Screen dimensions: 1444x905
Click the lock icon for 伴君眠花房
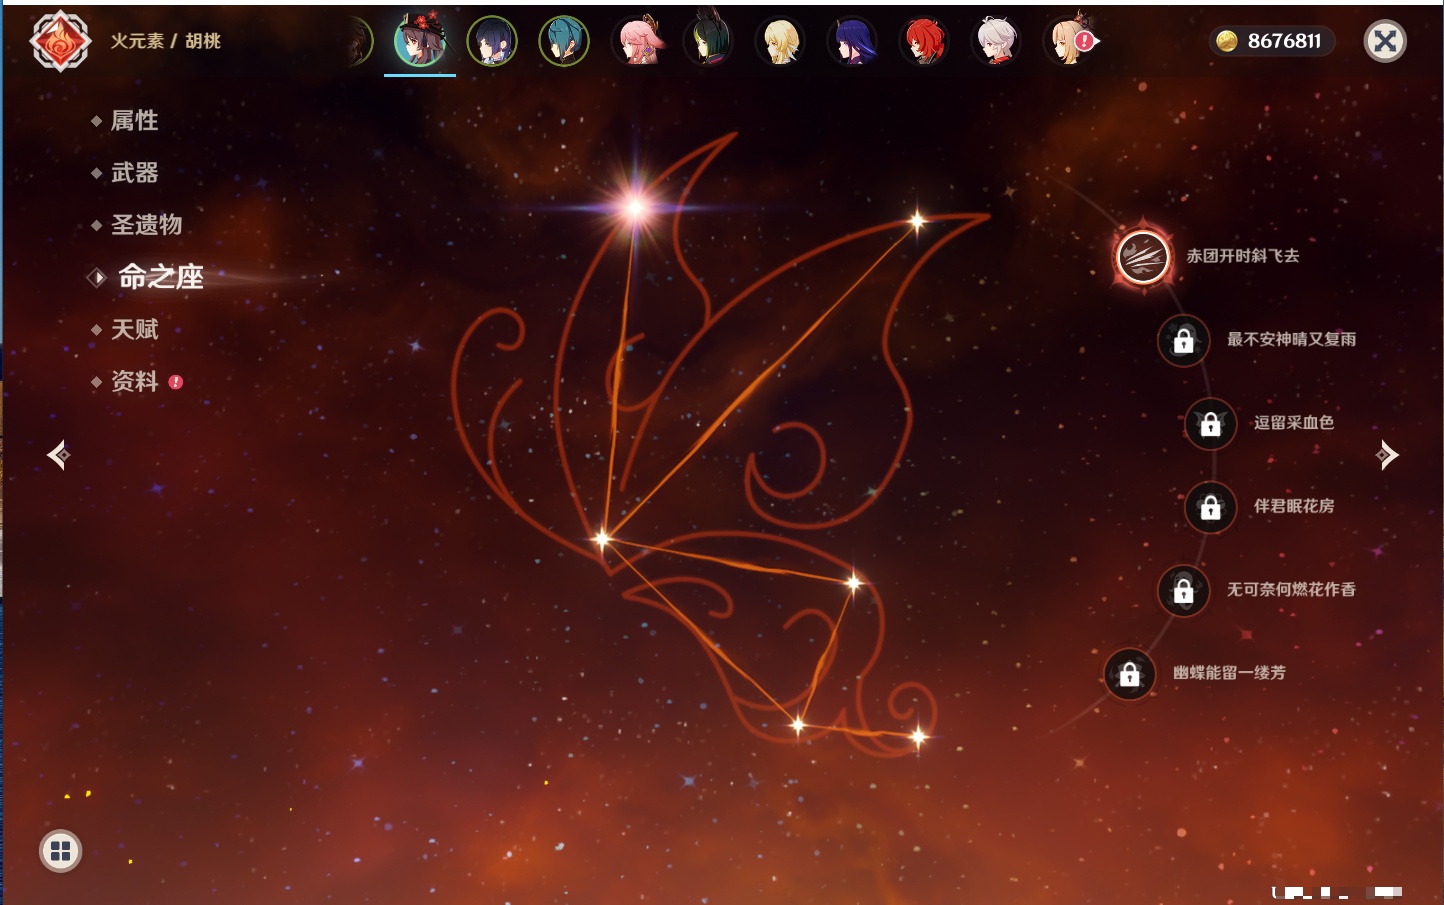pyautogui.click(x=1211, y=507)
